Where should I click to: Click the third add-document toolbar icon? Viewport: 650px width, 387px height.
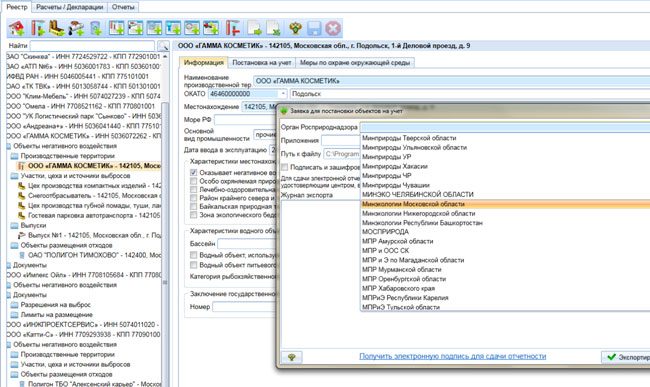(x=155, y=28)
